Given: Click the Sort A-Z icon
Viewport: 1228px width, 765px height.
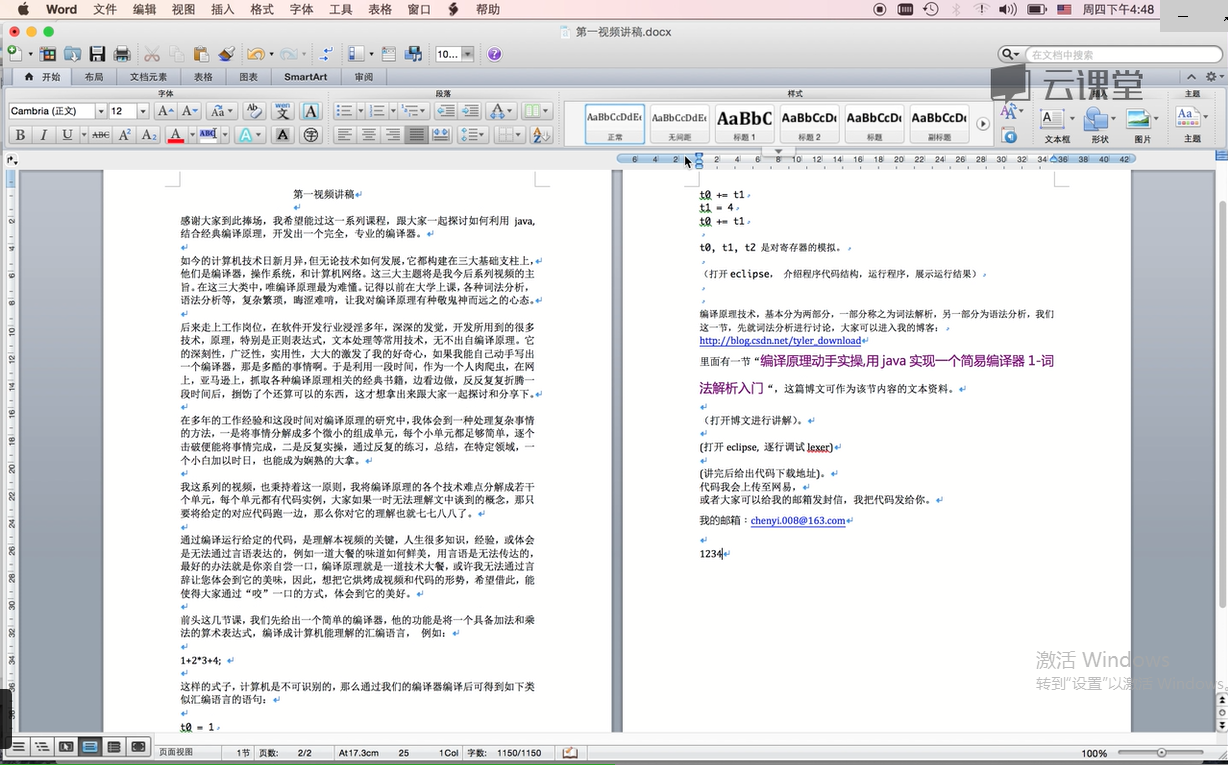Looking at the screenshot, I should pos(540,135).
